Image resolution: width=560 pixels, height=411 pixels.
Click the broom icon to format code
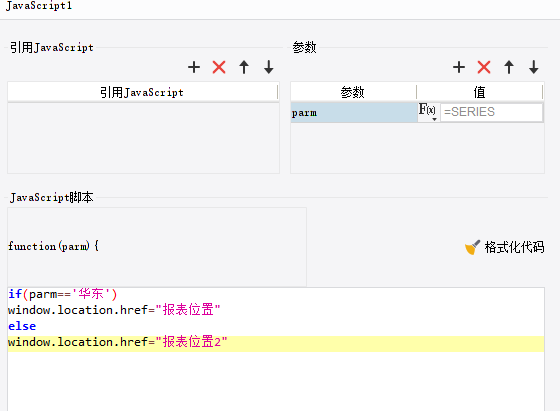pos(472,247)
